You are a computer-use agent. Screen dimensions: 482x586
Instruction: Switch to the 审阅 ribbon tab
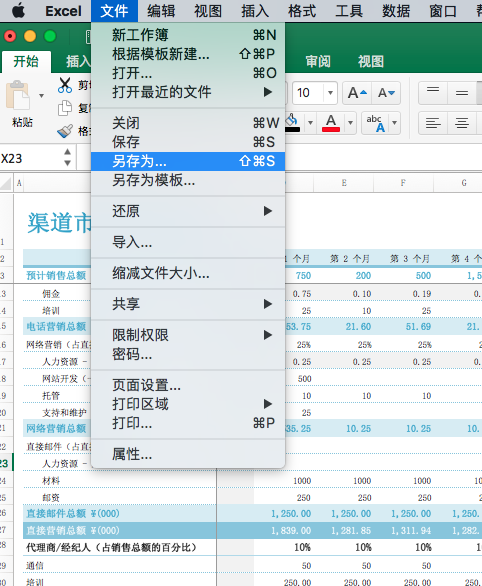click(x=318, y=61)
